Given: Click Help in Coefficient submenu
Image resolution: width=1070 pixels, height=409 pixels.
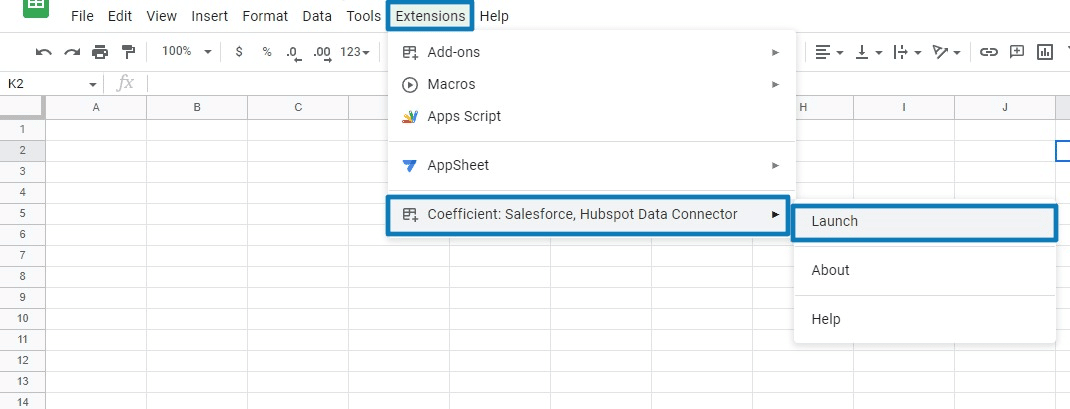Looking at the screenshot, I should click(925, 319).
